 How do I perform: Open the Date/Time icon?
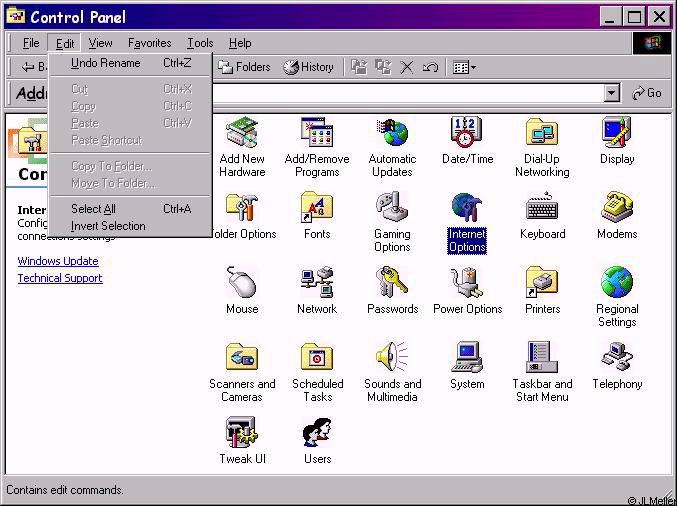click(x=464, y=133)
